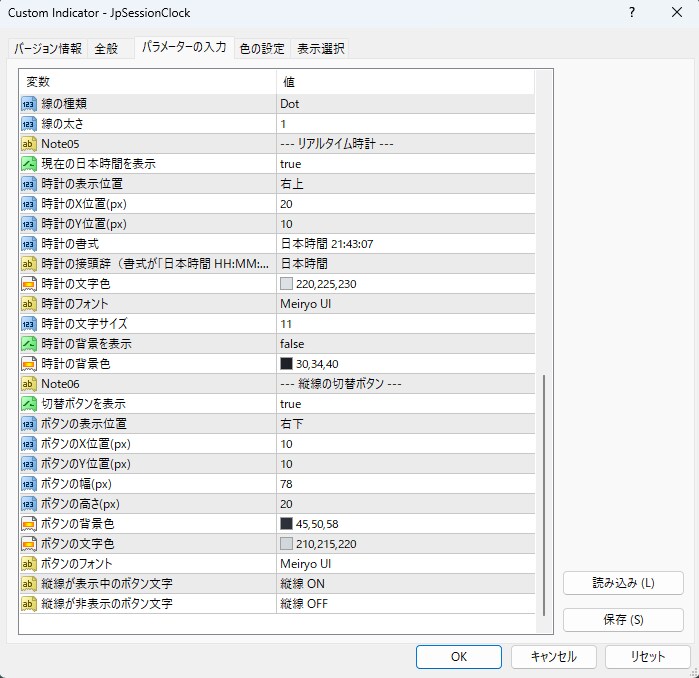Click the キャンセル button
This screenshot has width=699, height=678.
point(553,657)
